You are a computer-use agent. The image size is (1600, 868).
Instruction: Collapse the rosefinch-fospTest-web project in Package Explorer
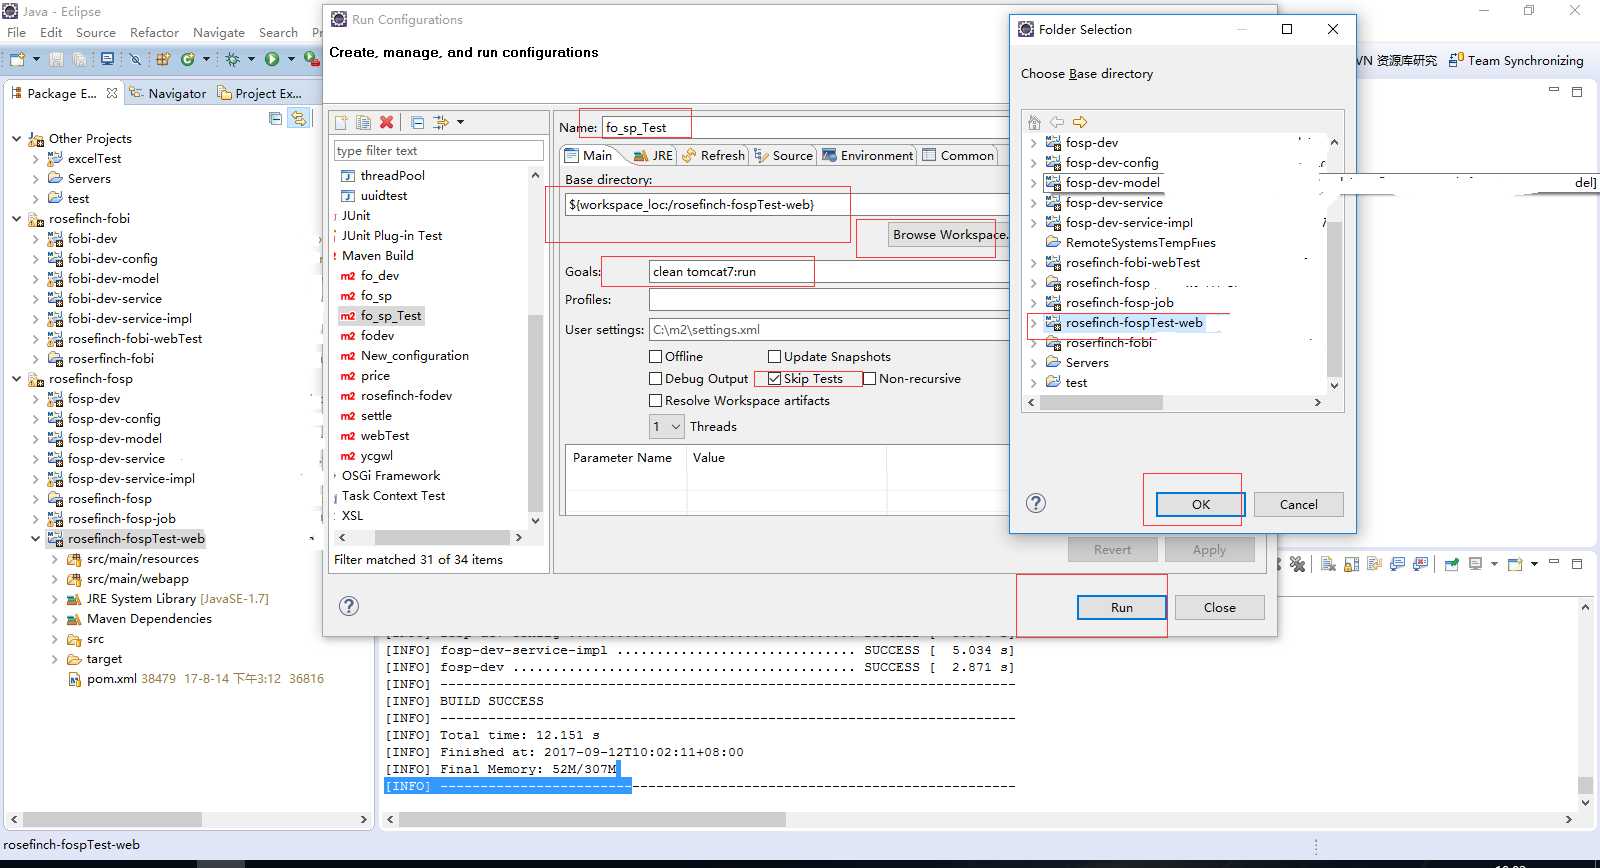[36, 538]
